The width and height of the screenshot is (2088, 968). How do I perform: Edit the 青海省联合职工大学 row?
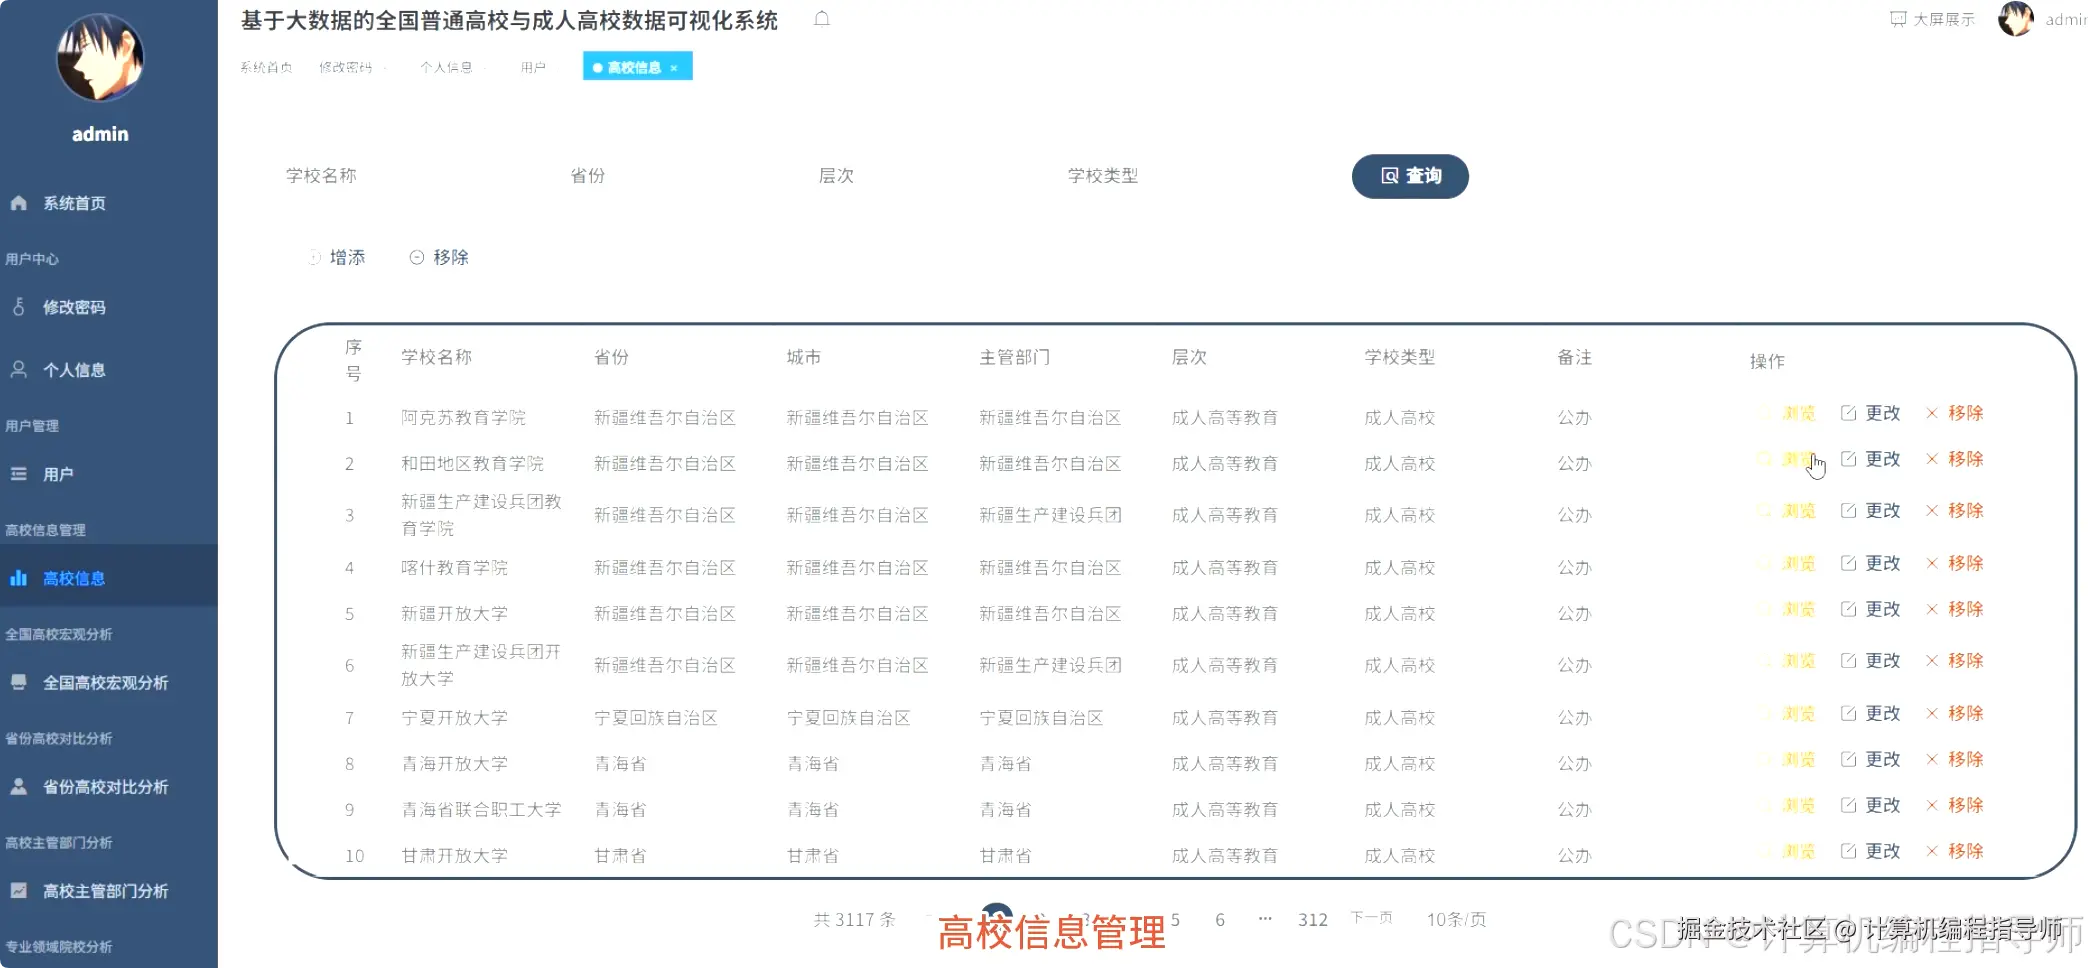pos(1871,805)
